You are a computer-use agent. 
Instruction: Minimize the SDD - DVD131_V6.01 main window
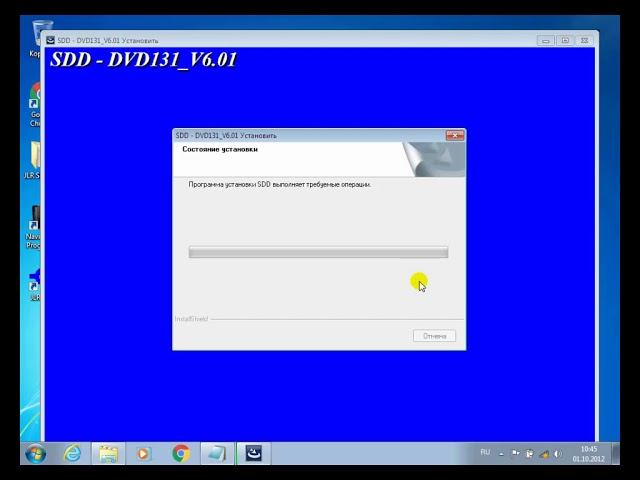click(x=546, y=40)
